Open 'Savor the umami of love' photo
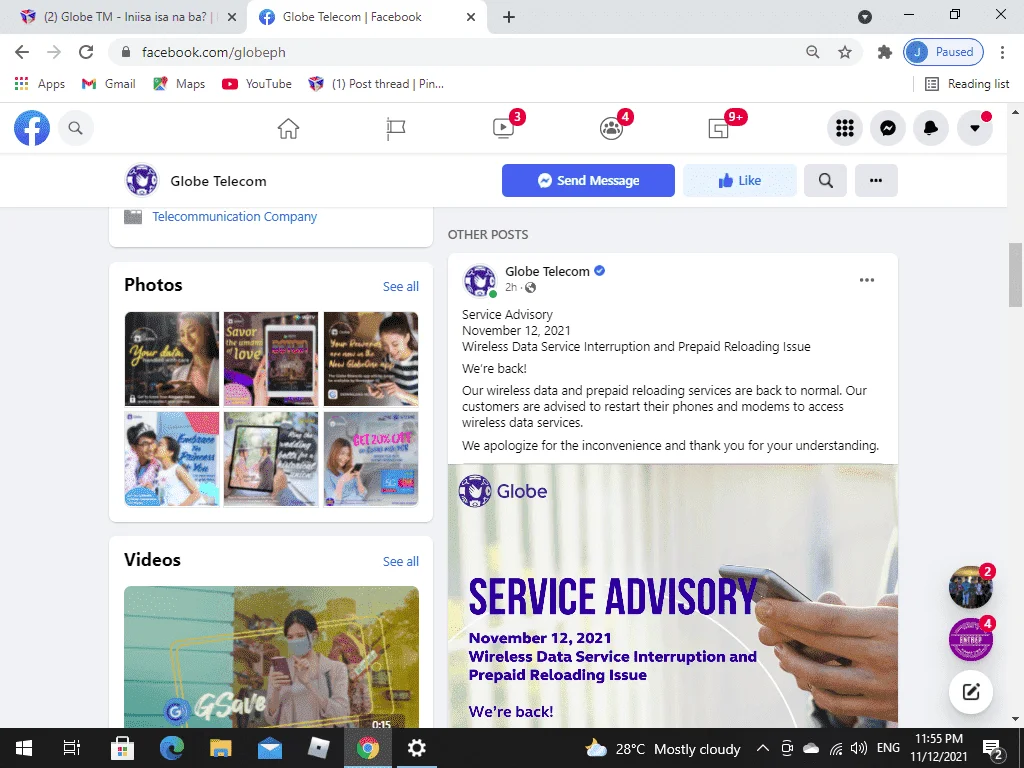Screen dimensions: 1024x768 [x=271, y=359]
